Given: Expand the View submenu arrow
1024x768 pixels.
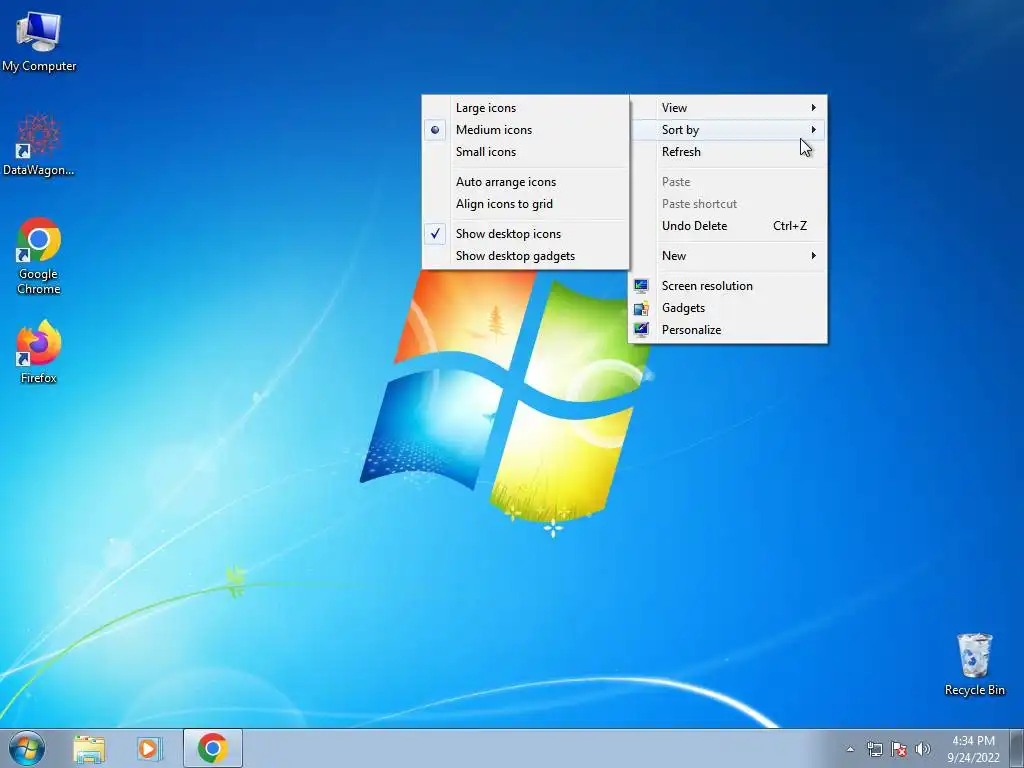Looking at the screenshot, I should [x=813, y=108].
